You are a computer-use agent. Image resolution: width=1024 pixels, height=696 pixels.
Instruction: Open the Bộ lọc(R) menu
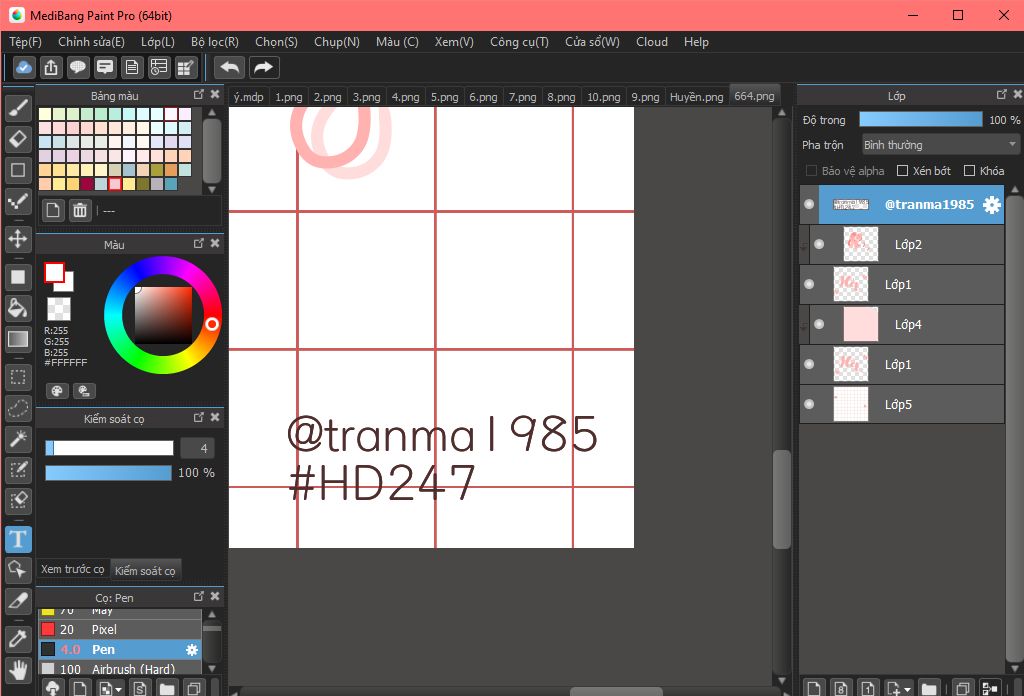(215, 42)
